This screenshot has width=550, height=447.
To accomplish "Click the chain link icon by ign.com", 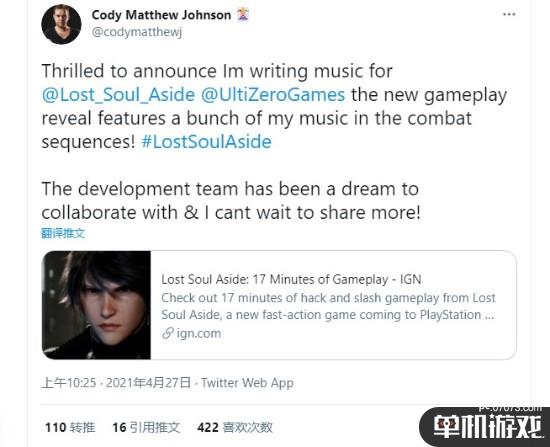I will coord(168,333).
